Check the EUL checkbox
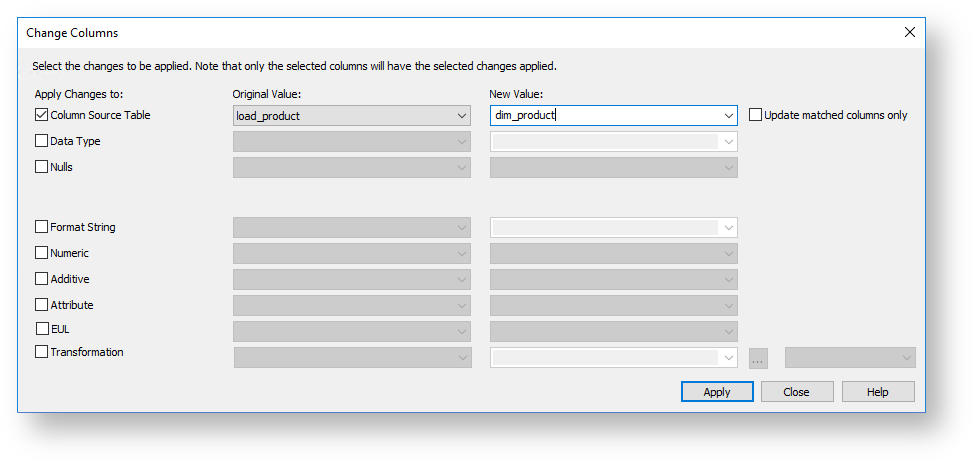This screenshot has height=463, width=974. (41, 328)
